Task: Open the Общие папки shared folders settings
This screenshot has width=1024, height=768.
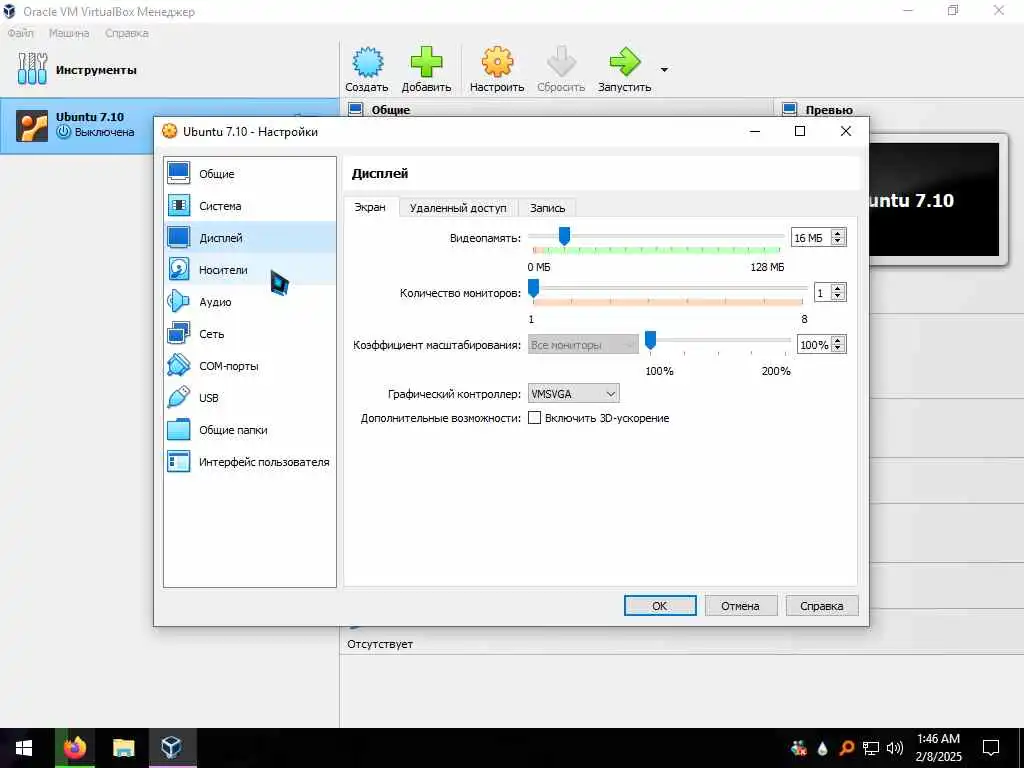Action: point(249,430)
